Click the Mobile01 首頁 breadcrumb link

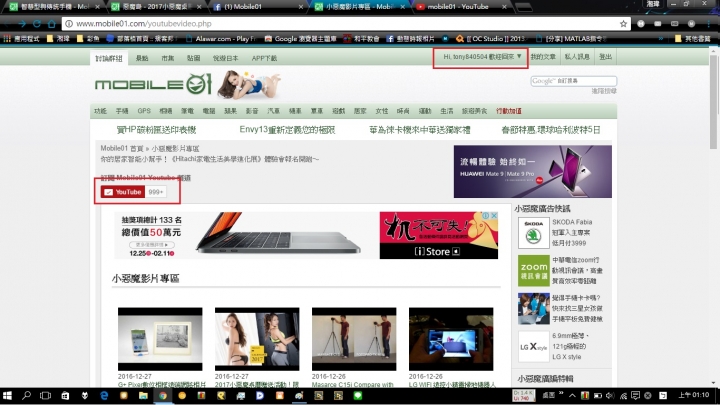pyautogui.click(x=122, y=148)
